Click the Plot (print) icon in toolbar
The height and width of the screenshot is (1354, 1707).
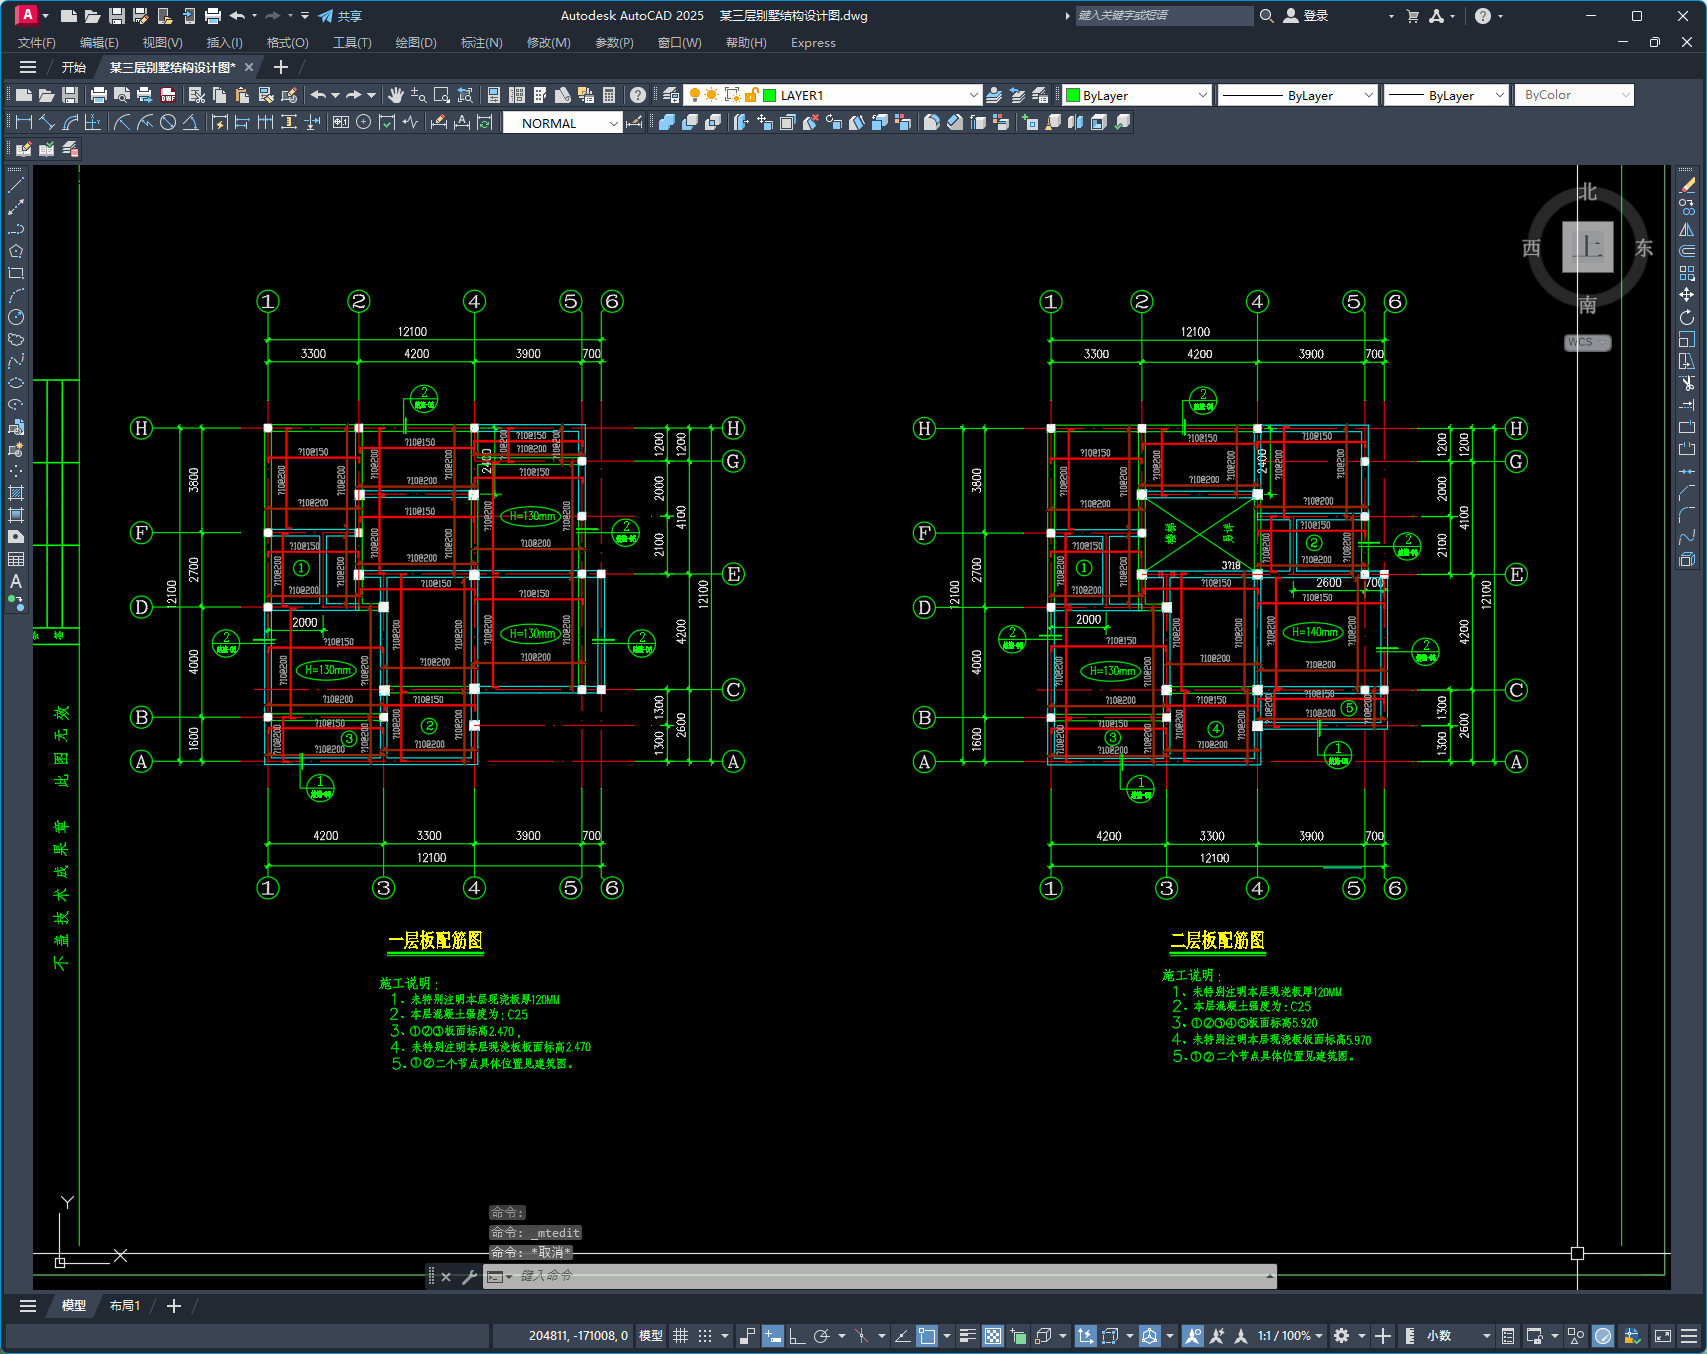coord(98,95)
